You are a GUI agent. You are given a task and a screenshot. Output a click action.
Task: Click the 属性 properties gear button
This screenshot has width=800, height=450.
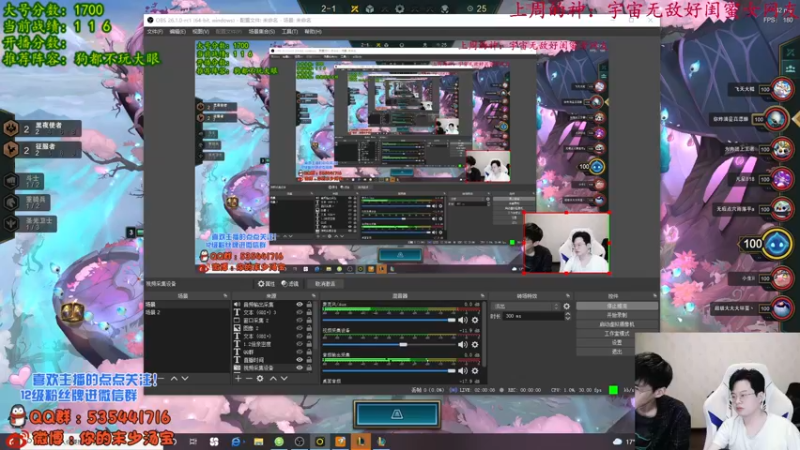pyautogui.click(x=266, y=284)
